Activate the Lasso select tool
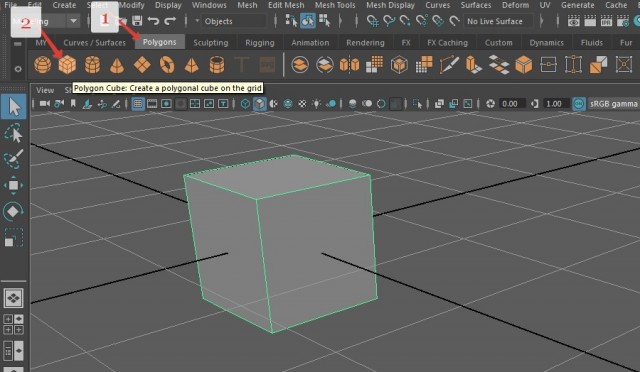This screenshot has height=372, width=640. coord(13,134)
